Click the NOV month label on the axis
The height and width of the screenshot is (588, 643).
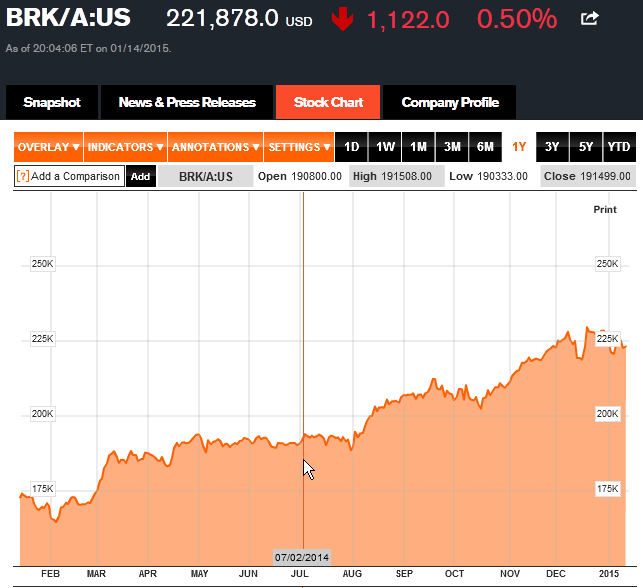click(x=510, y=574)
